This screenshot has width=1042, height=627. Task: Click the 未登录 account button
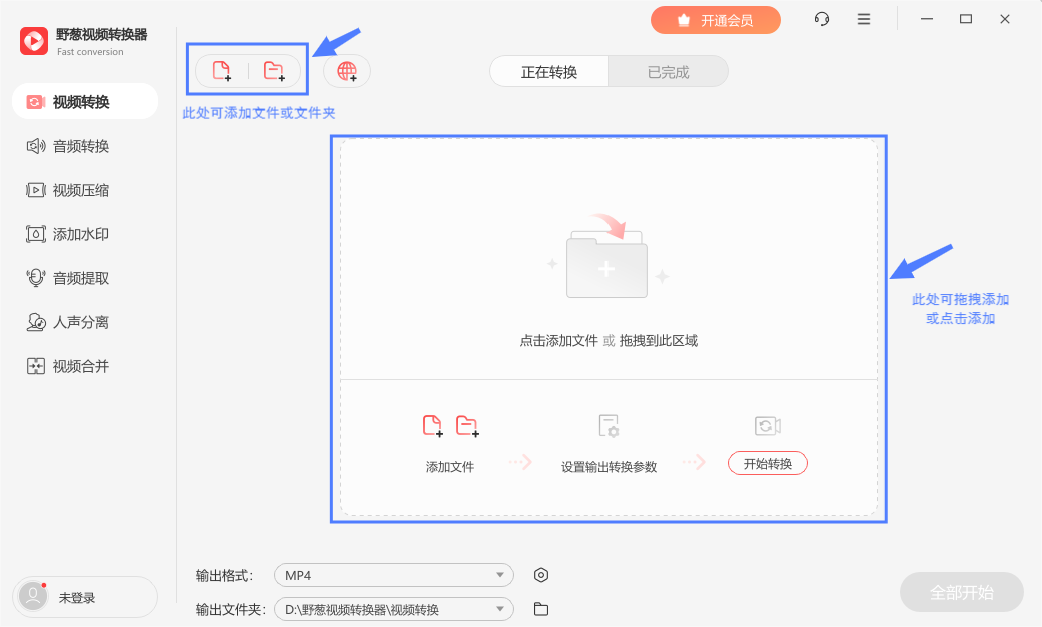[x=84, y=596]
